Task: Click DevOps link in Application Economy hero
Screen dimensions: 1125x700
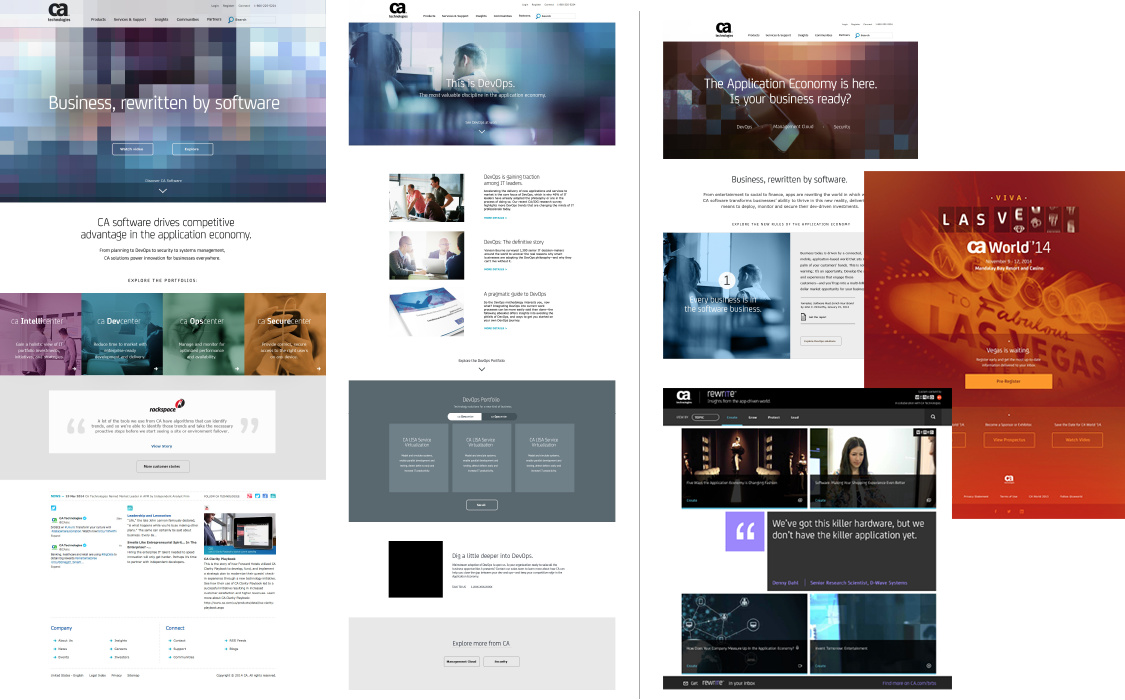Action: [x=744, y=127]
